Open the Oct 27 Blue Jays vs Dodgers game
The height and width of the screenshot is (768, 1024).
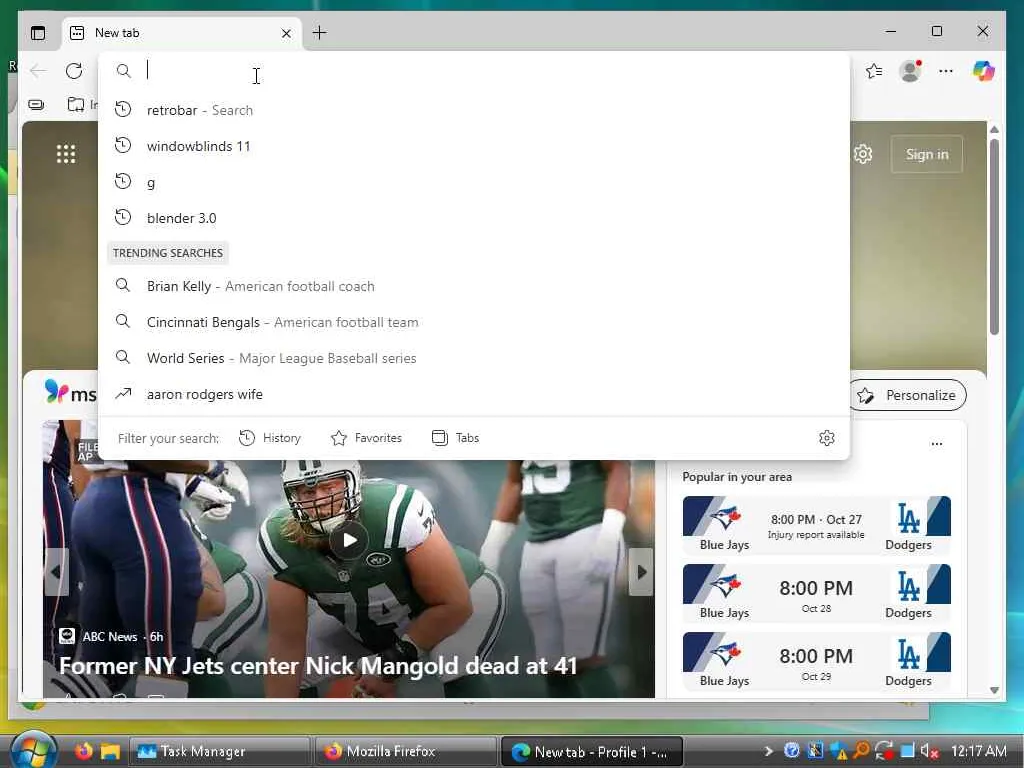tap(816, 525)
